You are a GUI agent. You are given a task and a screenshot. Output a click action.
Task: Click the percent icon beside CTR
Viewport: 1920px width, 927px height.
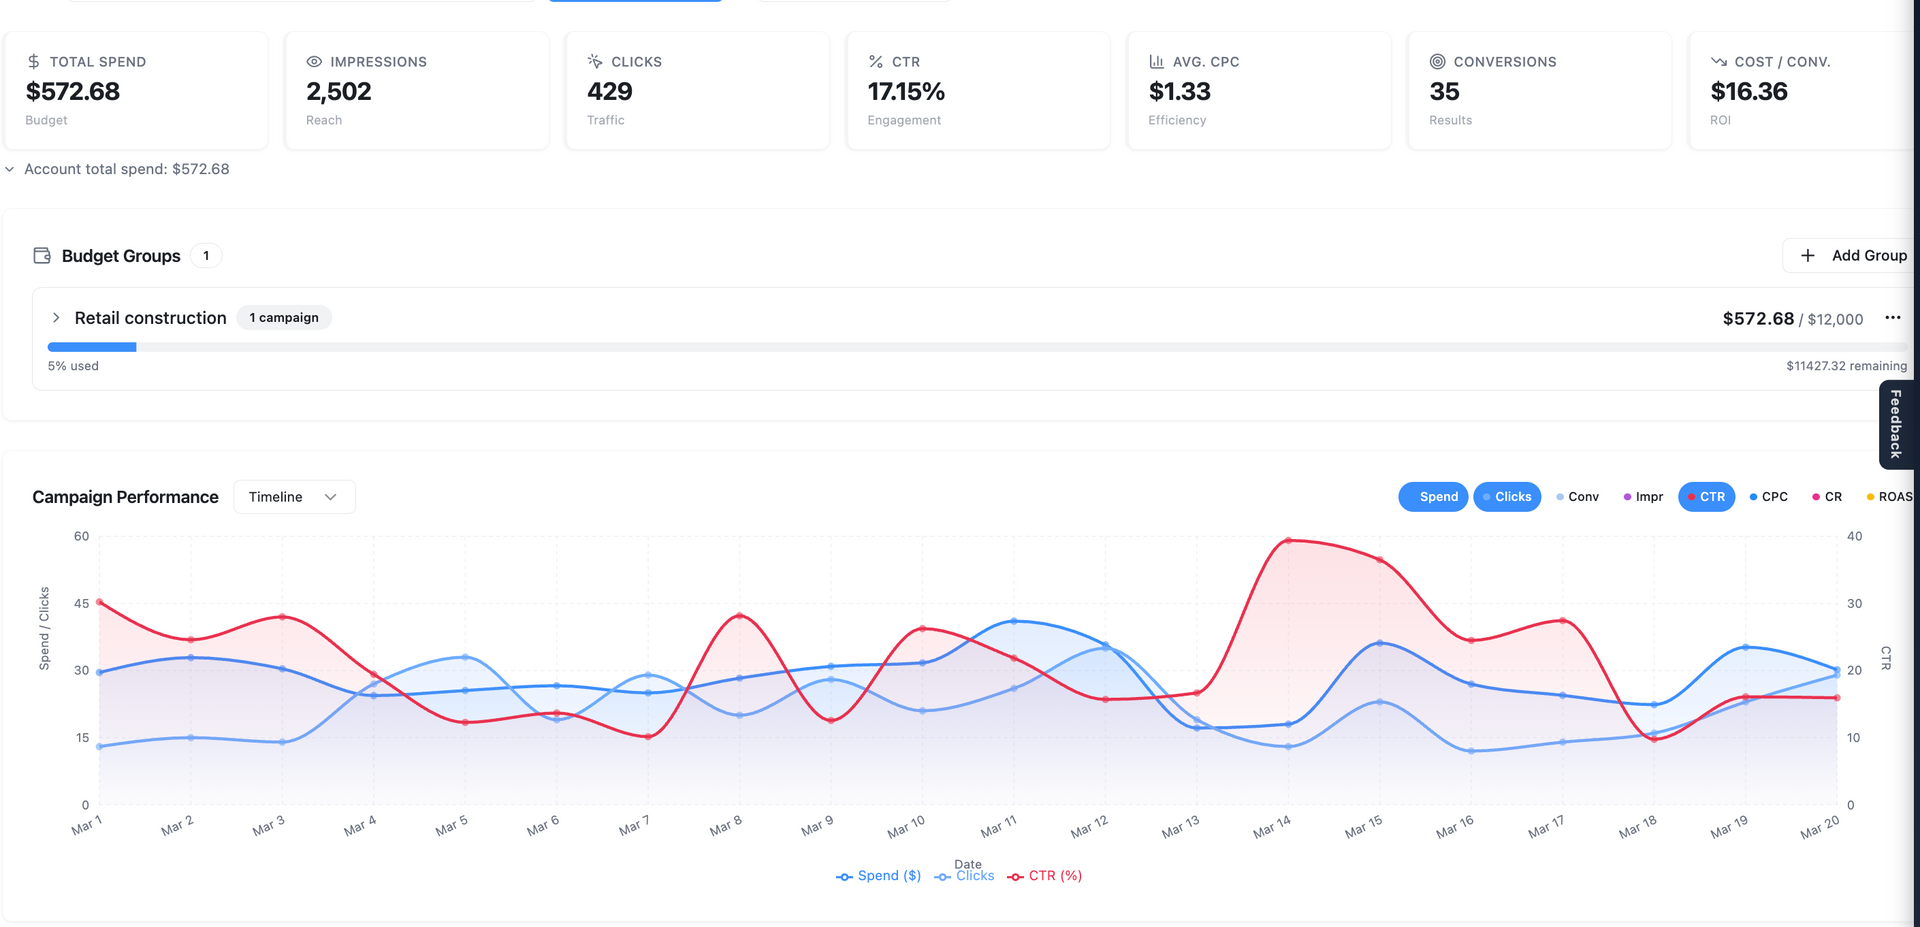coord(876,62)
